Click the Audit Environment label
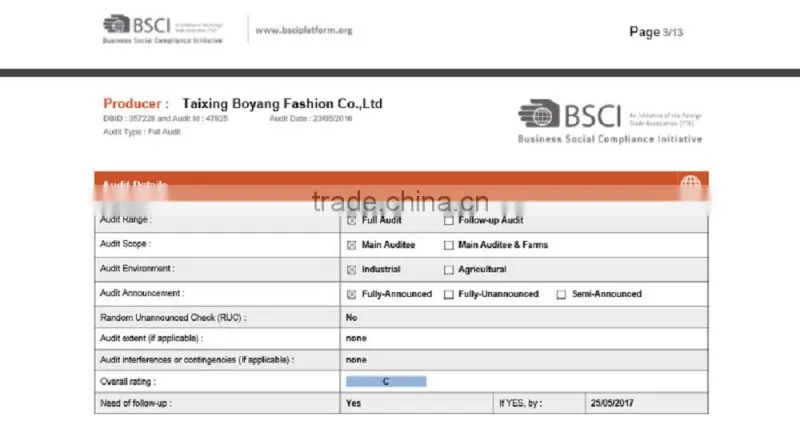Screen dimensions: 800x421 (137, 268)
